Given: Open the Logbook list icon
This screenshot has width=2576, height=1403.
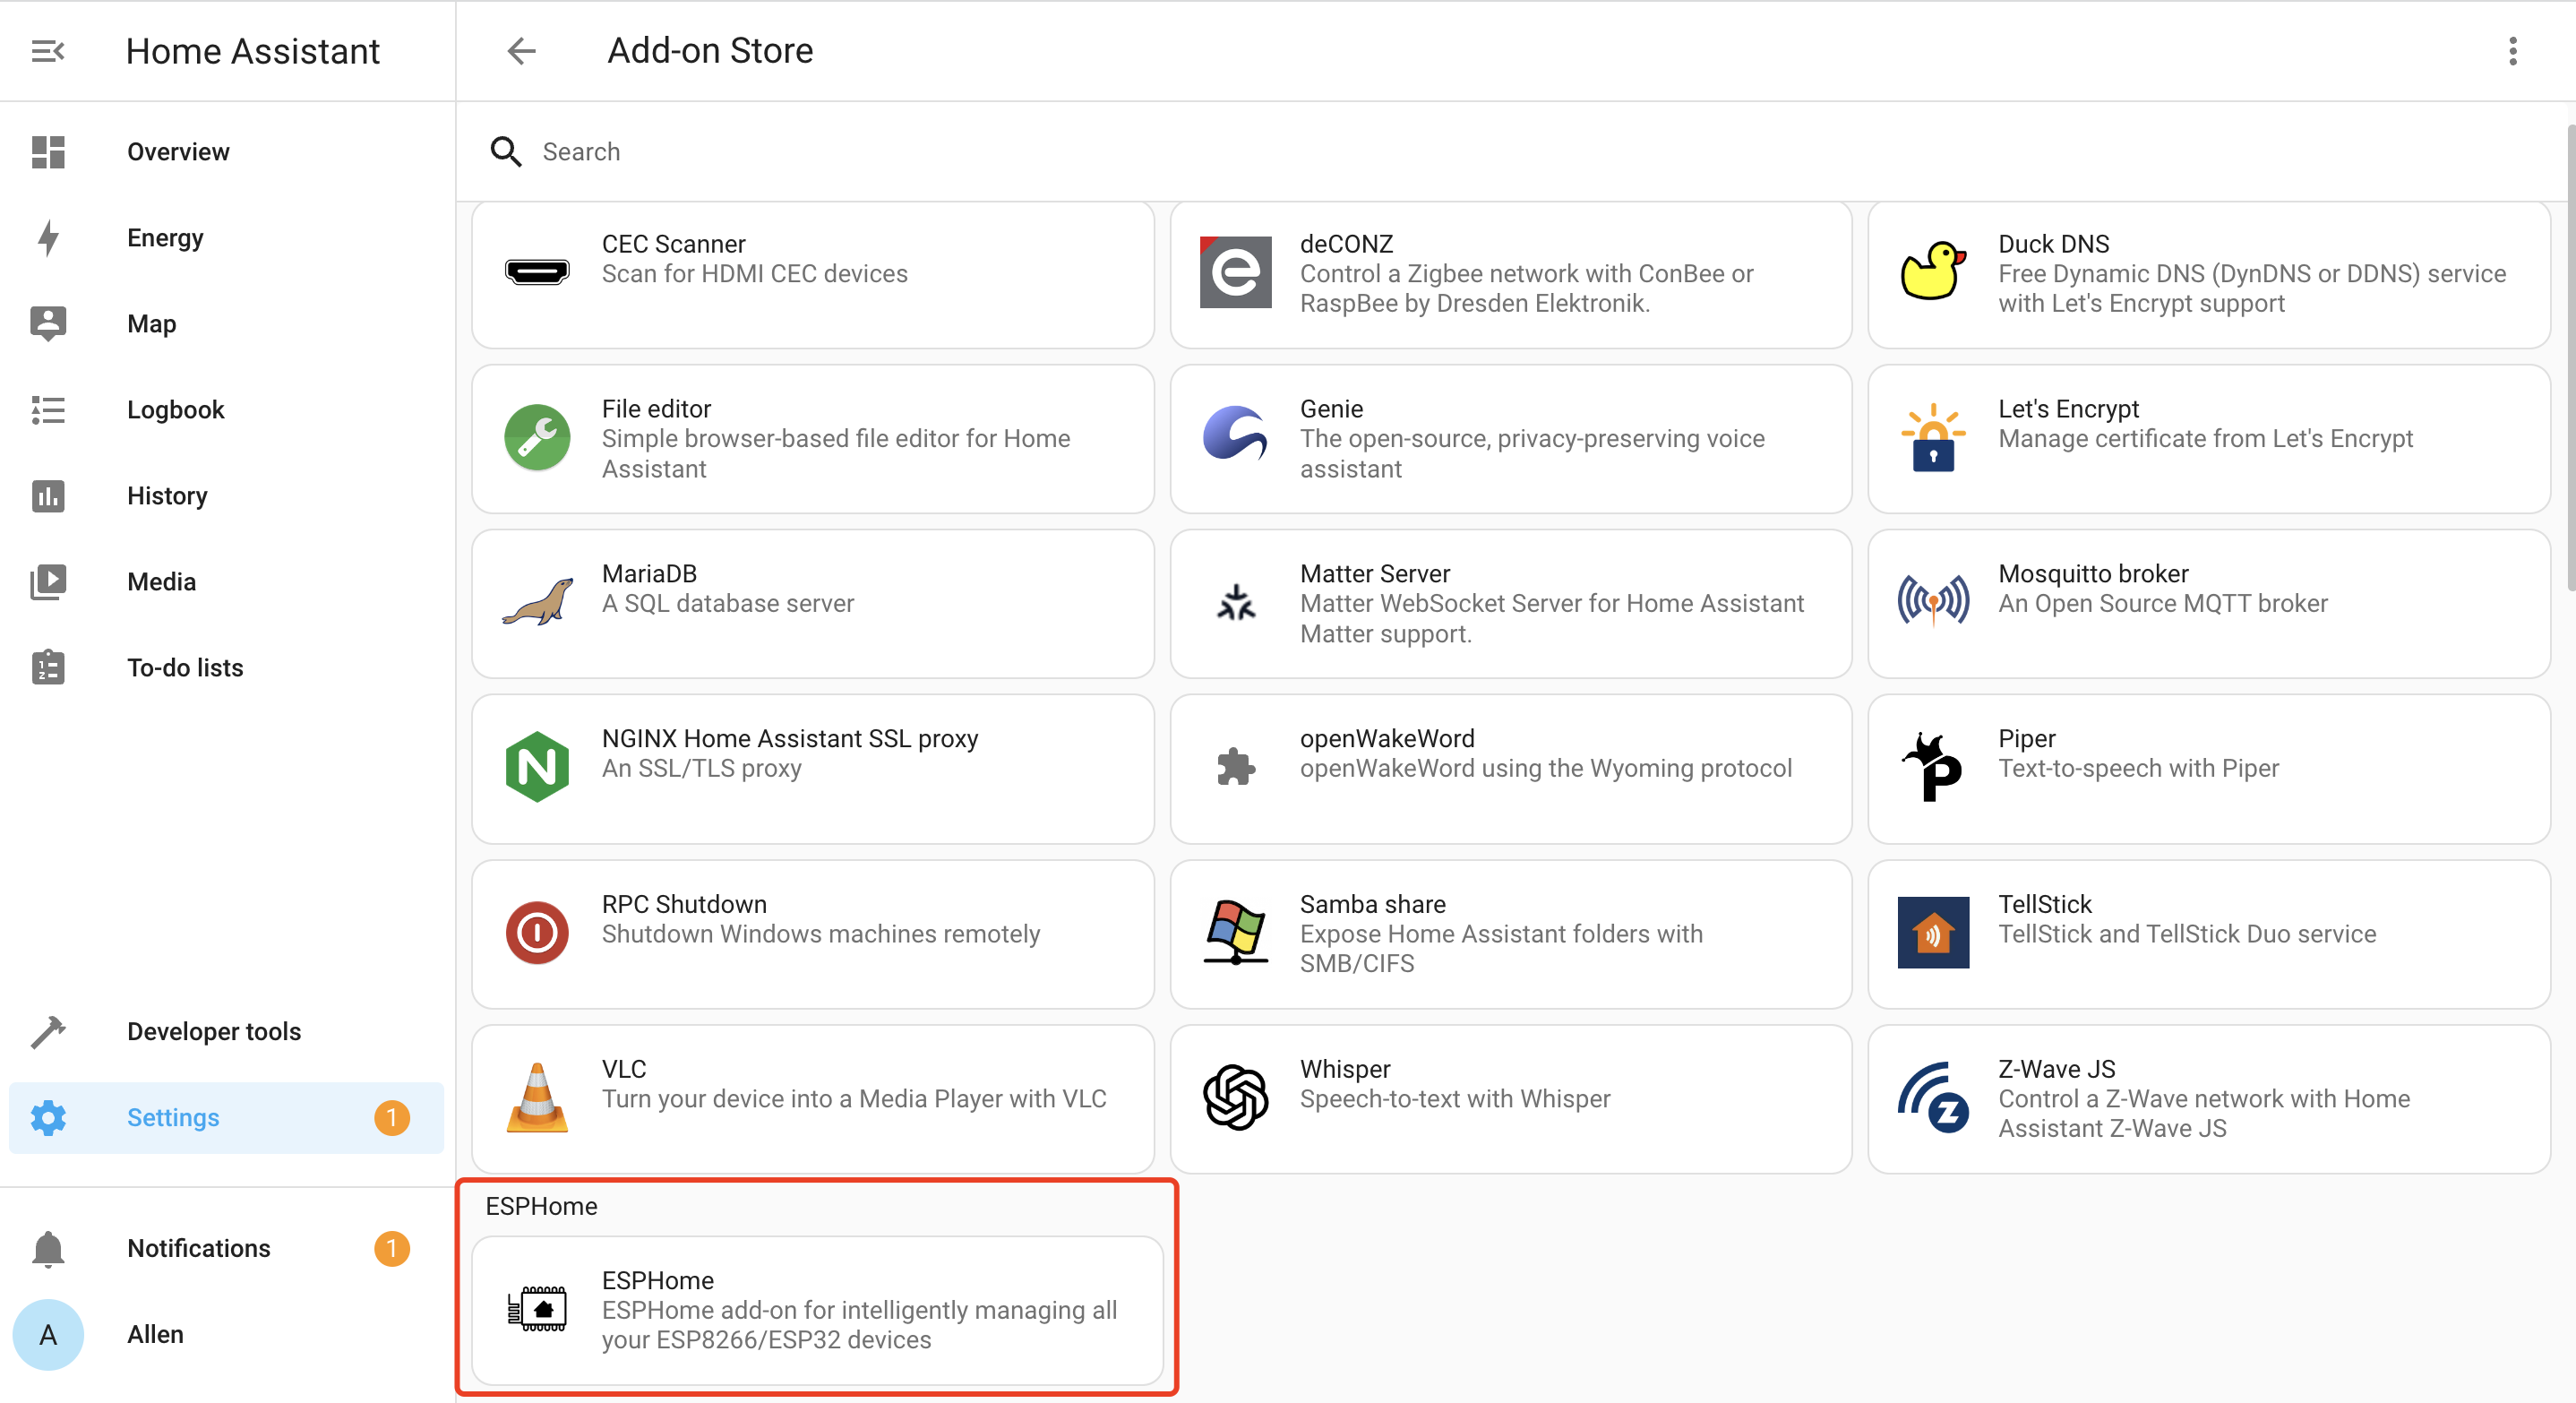Looking at the screenshot, I should click(x=48, y=410).
